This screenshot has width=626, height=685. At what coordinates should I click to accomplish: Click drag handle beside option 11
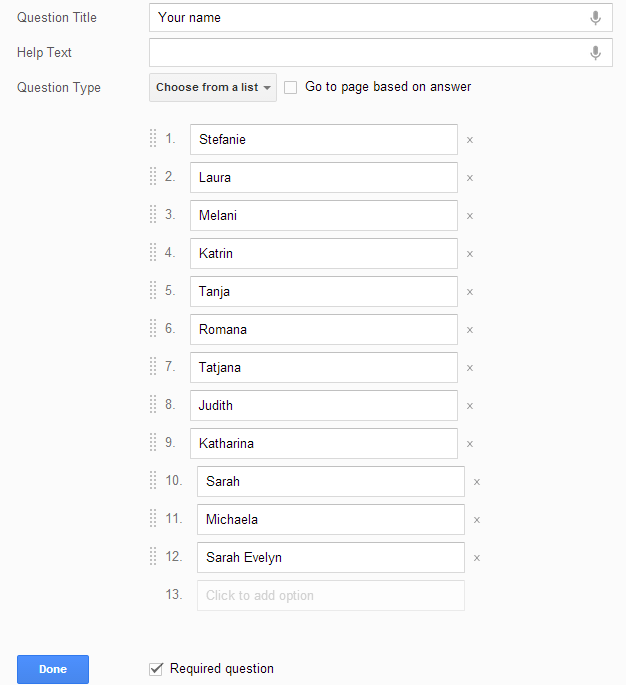click(153, 518)
